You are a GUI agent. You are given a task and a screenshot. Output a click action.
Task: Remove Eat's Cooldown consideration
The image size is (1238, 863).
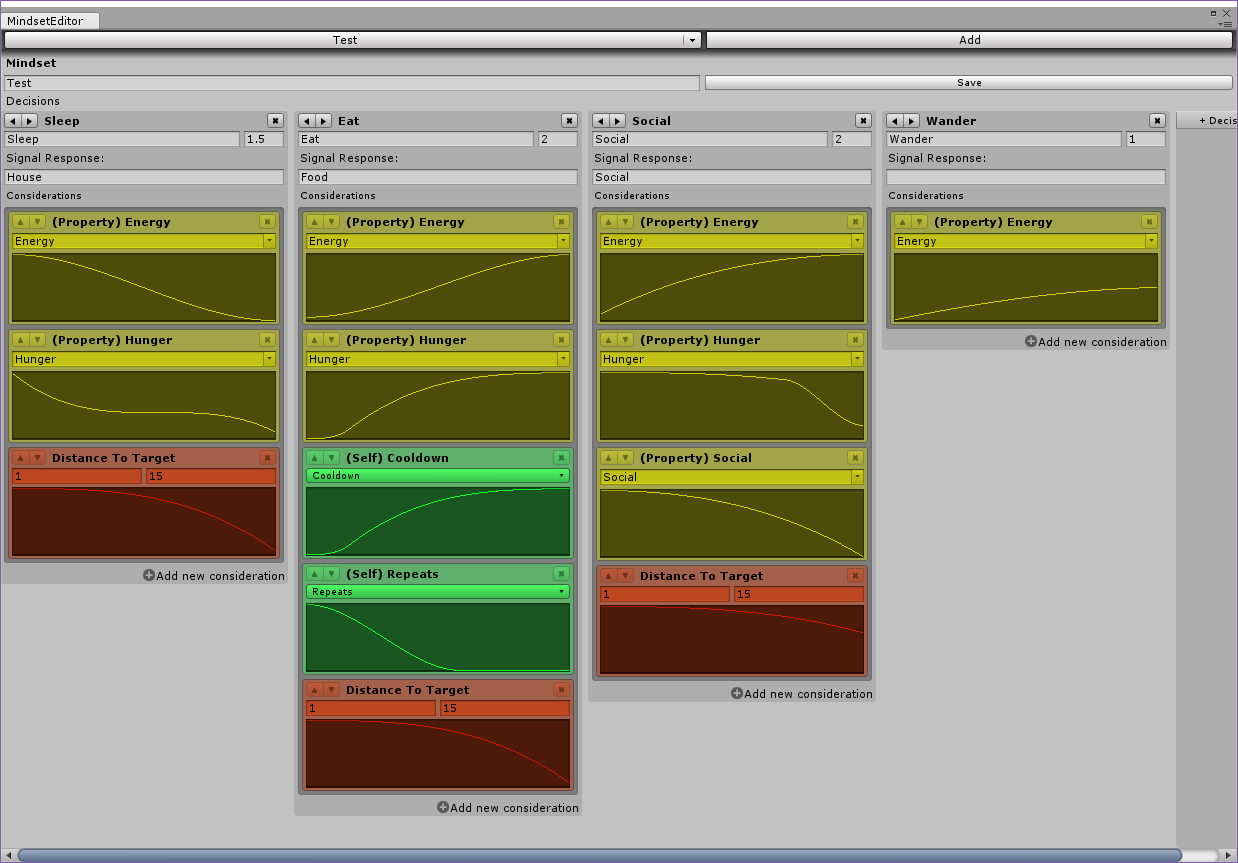point(561,458)
